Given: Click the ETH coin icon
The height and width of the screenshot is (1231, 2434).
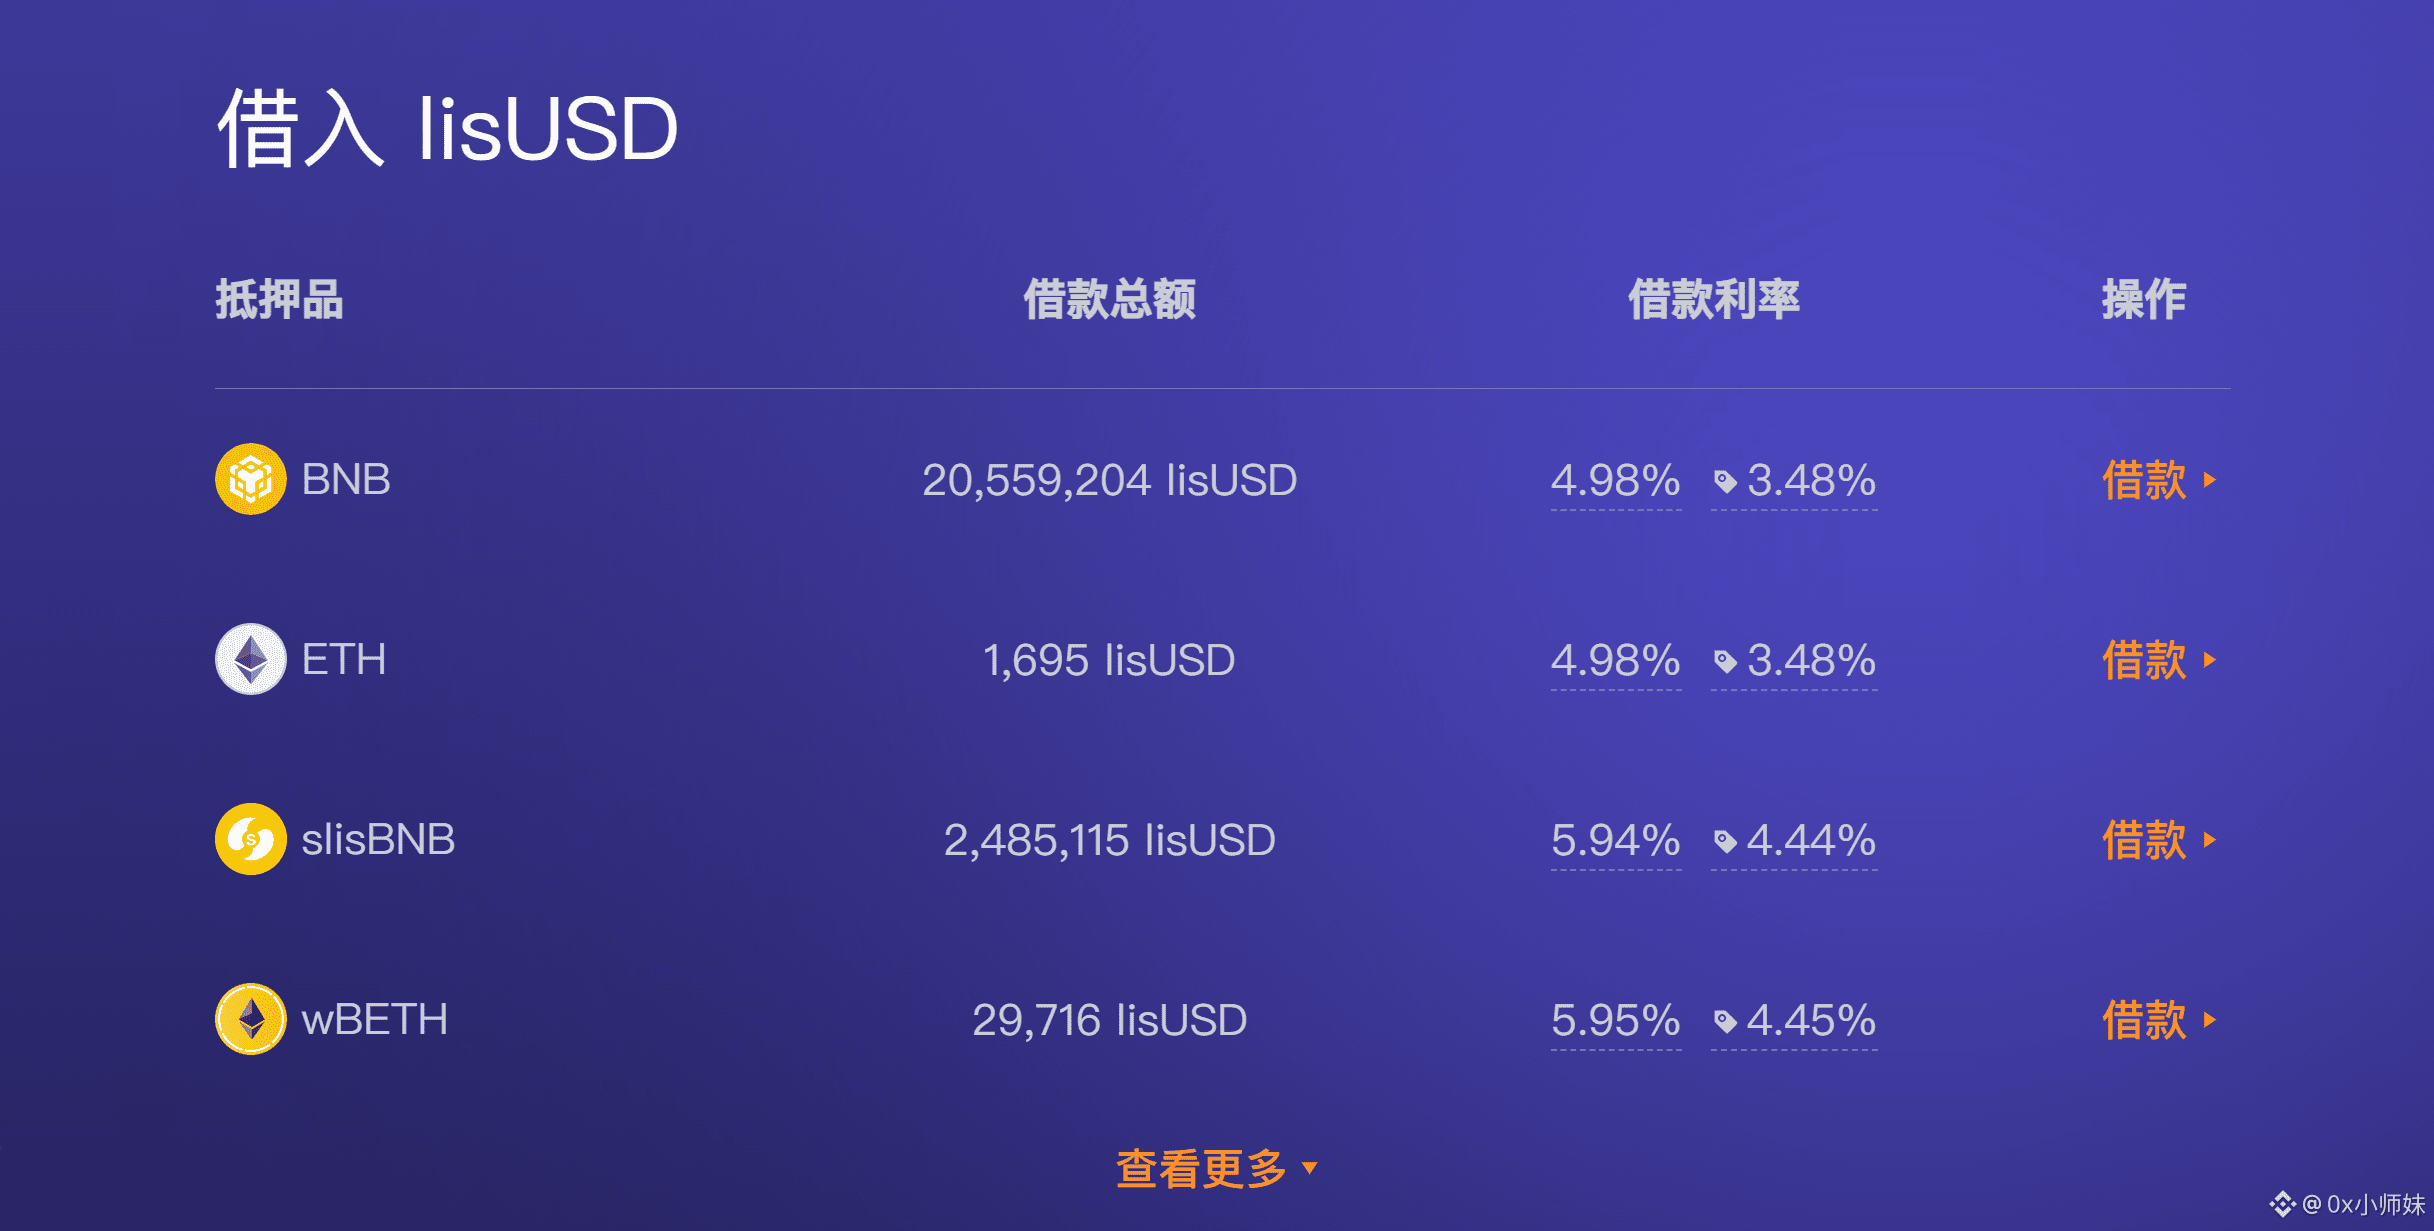Looking at the screenshot, I should [251, 659].
